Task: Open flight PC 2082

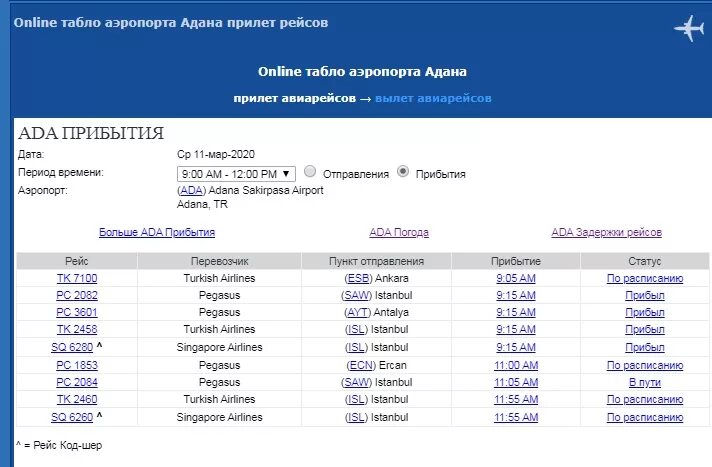Action: click(x=77, y=295)
